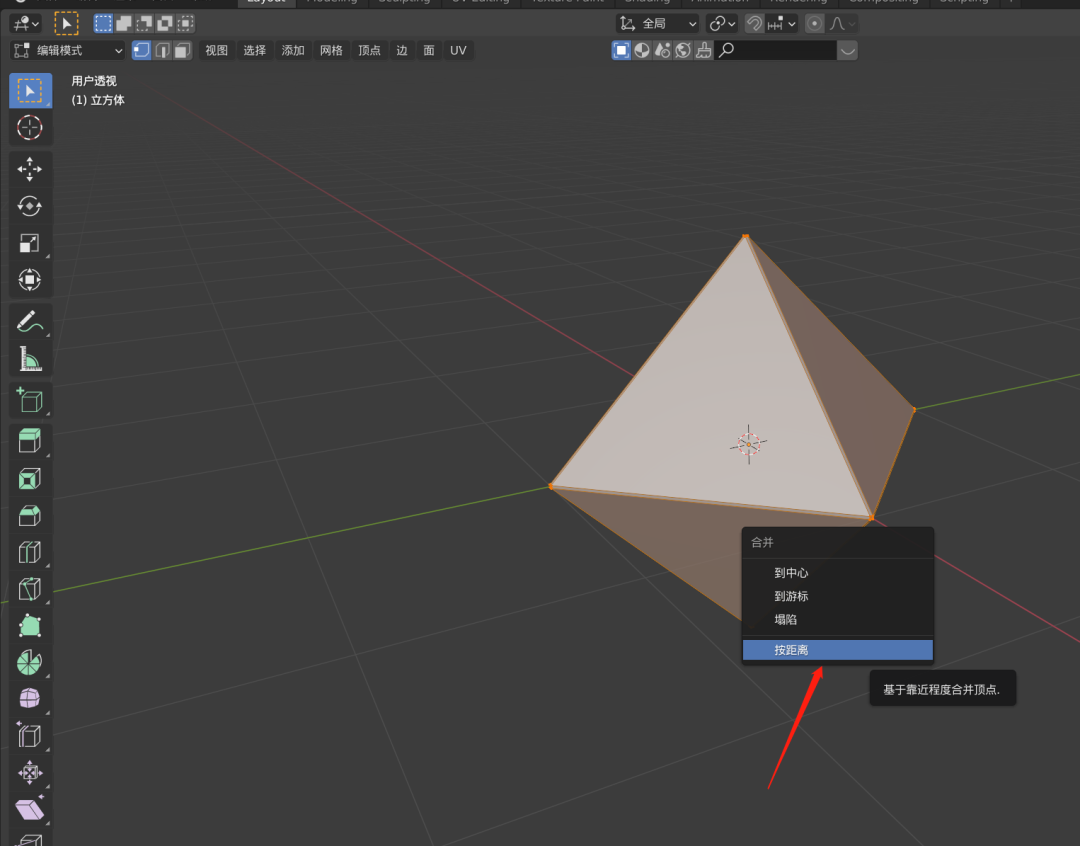Screen dimensions: 1080x846
Task: Open the 面 menu
Action: (429, 50)
